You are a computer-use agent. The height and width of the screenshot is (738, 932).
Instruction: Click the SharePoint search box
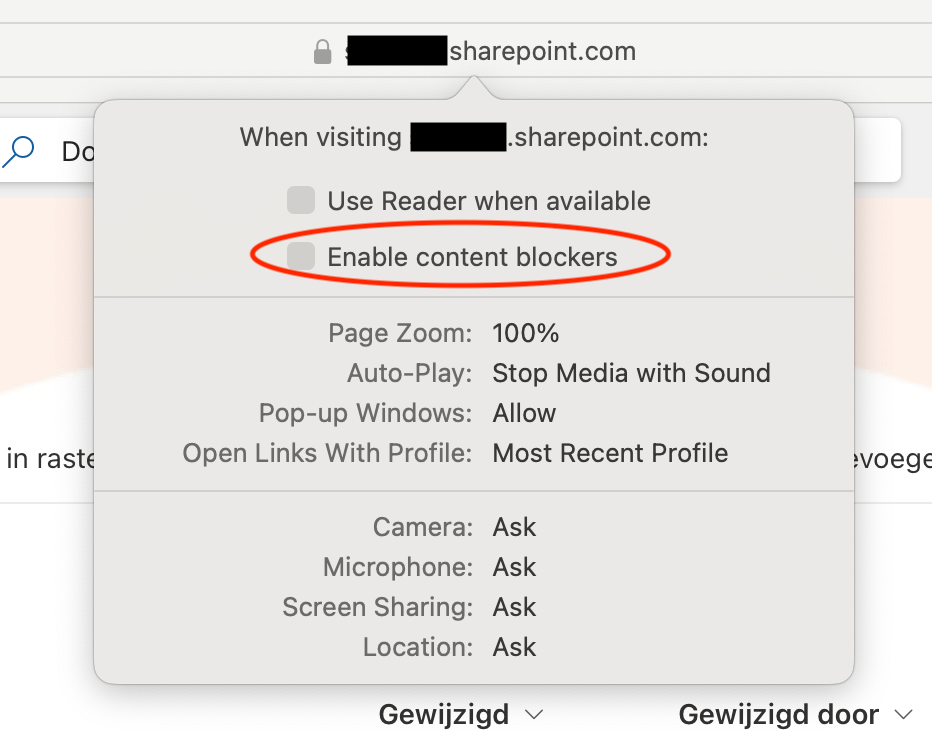tap(48, 151)
